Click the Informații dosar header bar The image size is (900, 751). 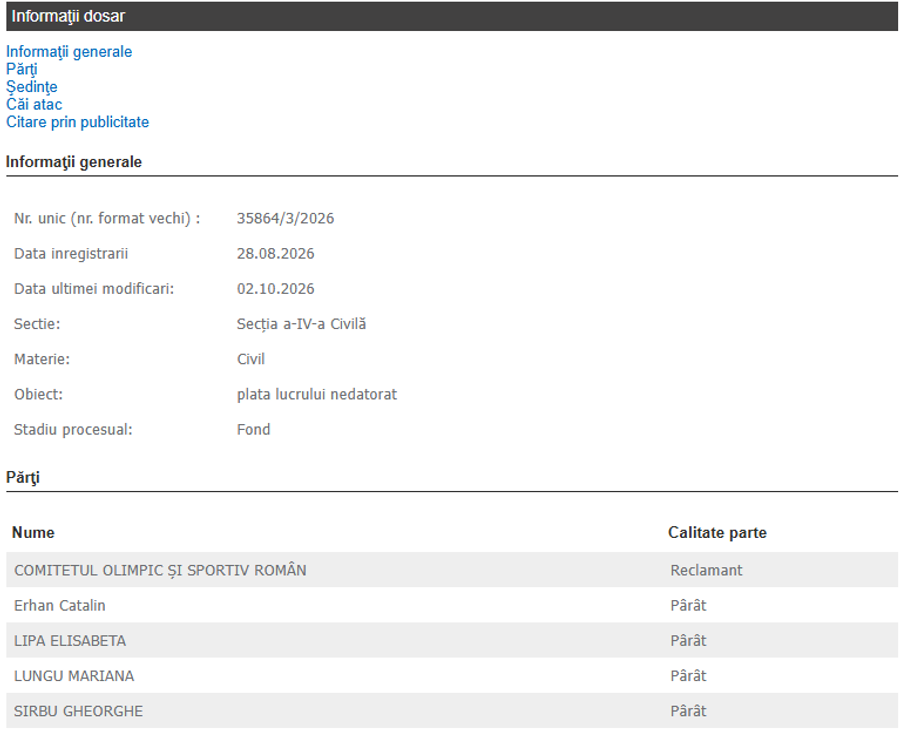pyautogui.click(x=452, y=16)
